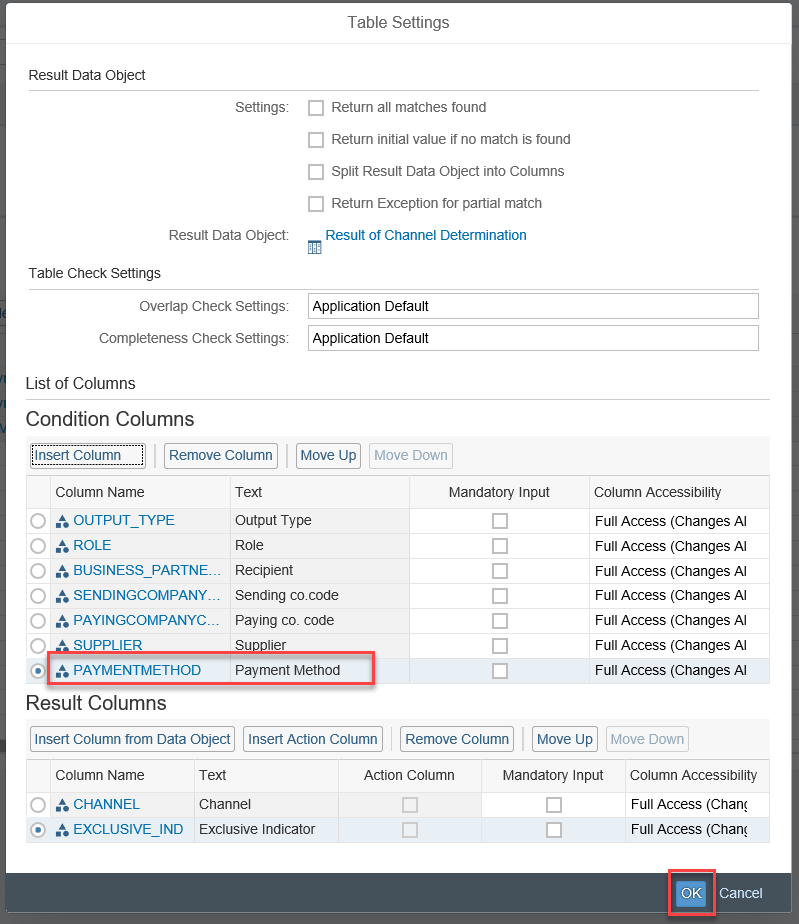Toggle Action Column checkbox for Channel row
This screenshot has height=924, width=799.
coord(410,805)
